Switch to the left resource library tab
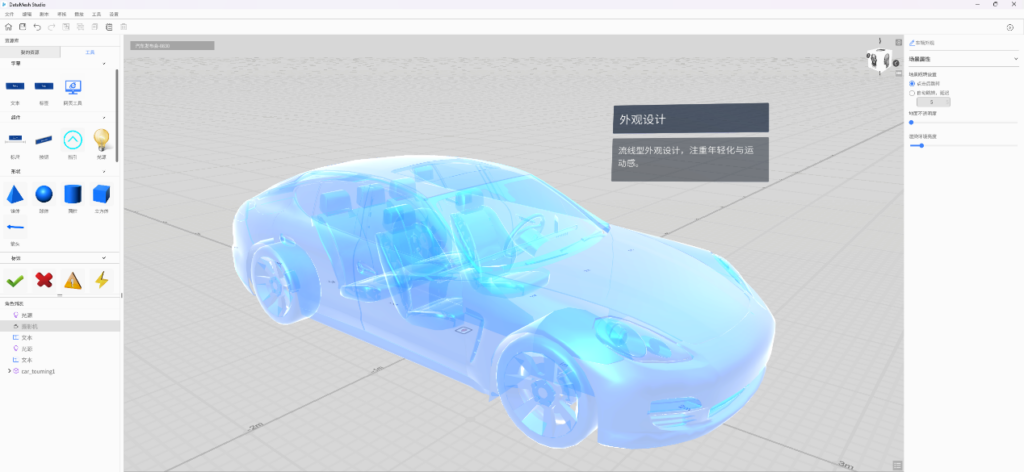1024x472 pixels. tap(30, 52)
